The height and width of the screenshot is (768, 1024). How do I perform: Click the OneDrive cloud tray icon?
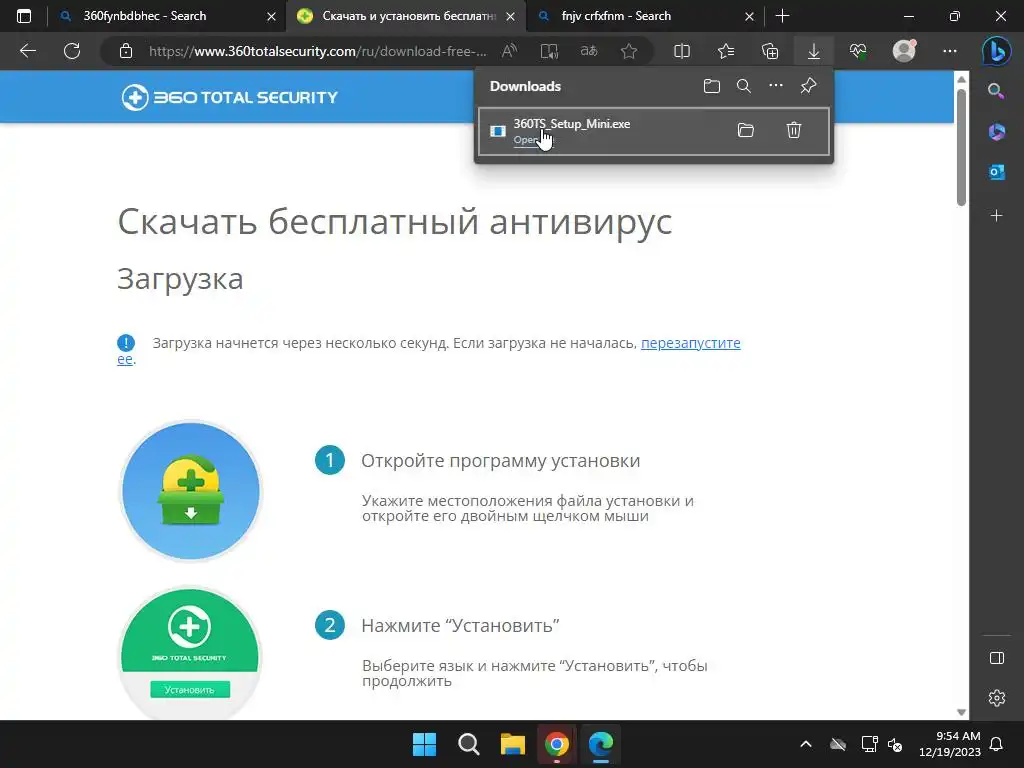(x=838, y=744)
